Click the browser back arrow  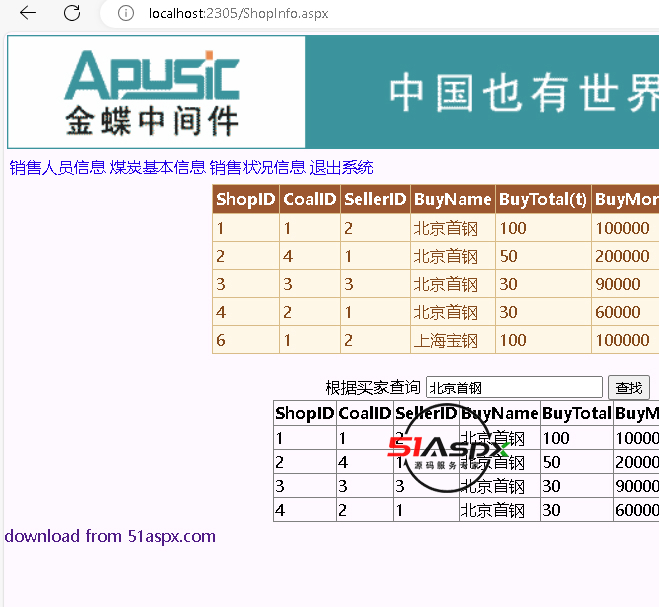tap(28, 13)
